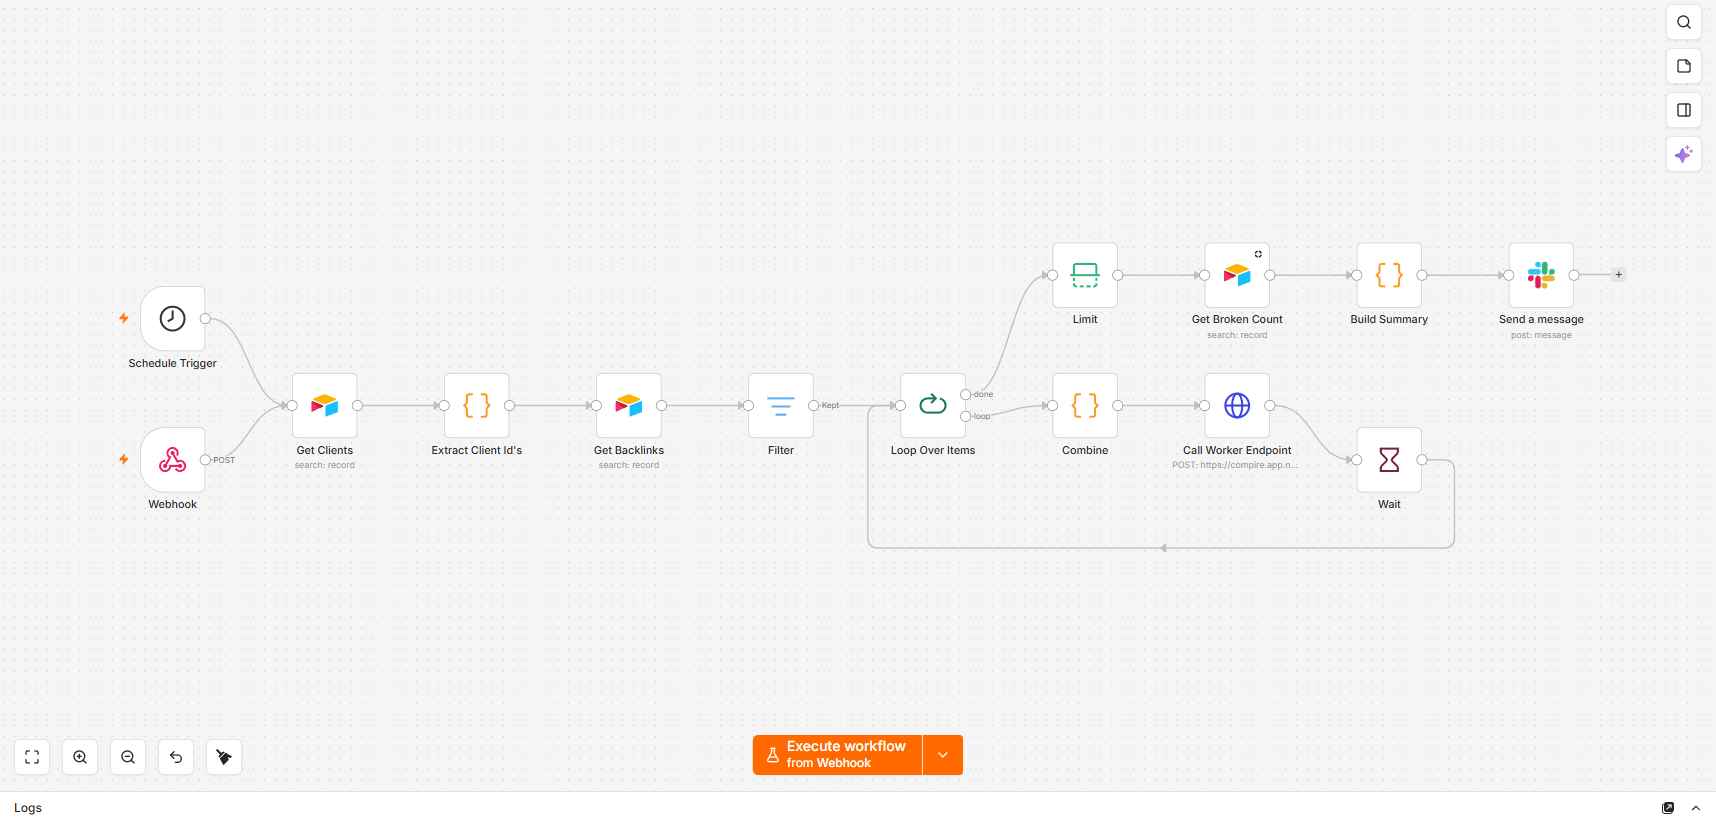Open the Combine code node
Viewport: 1716px width, 823px height.
click(x=1085, y=405)
